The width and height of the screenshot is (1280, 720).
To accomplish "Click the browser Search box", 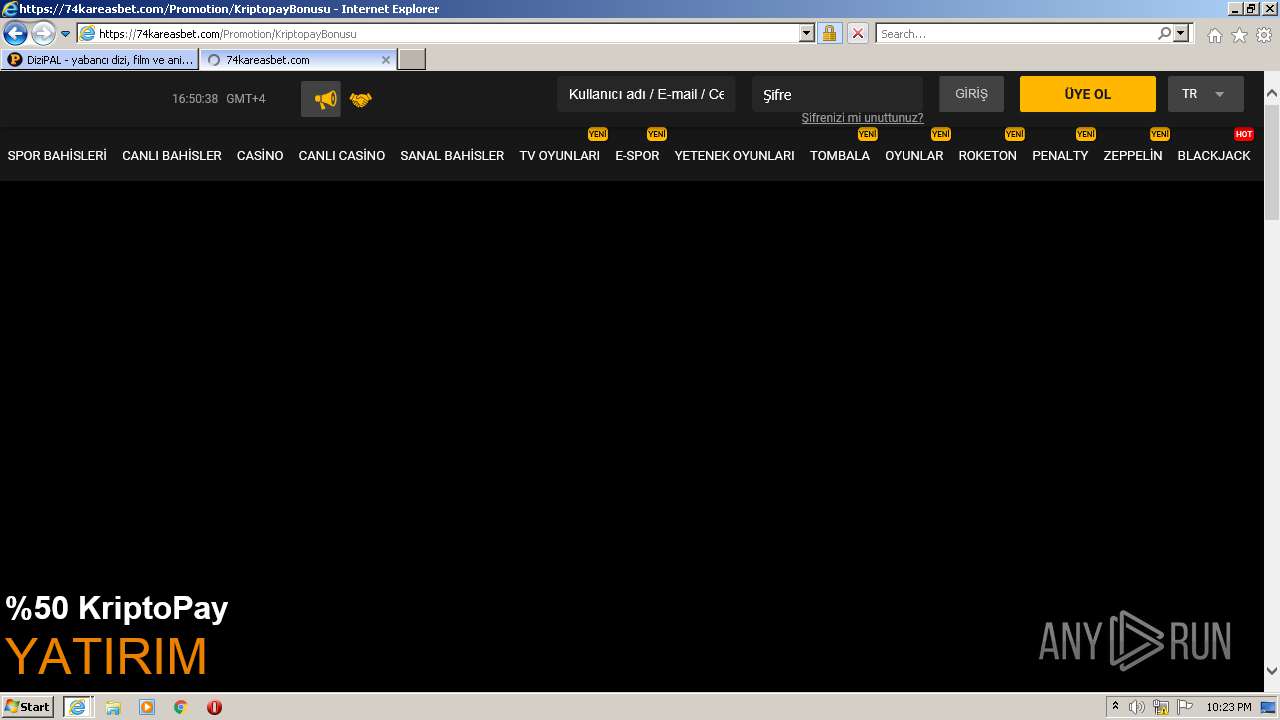I will pyautogui.click(x=1016, y=33).
